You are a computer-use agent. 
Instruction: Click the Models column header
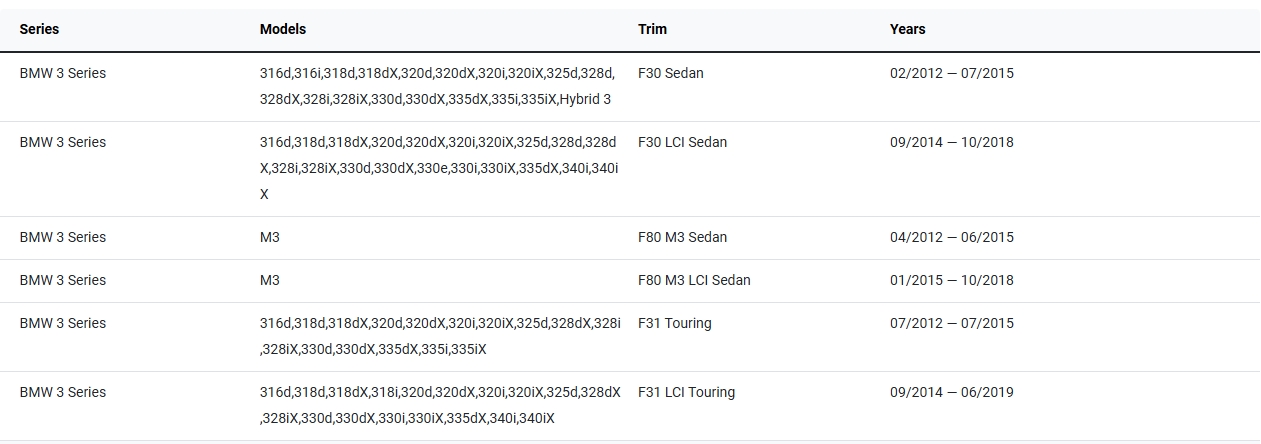282,29
